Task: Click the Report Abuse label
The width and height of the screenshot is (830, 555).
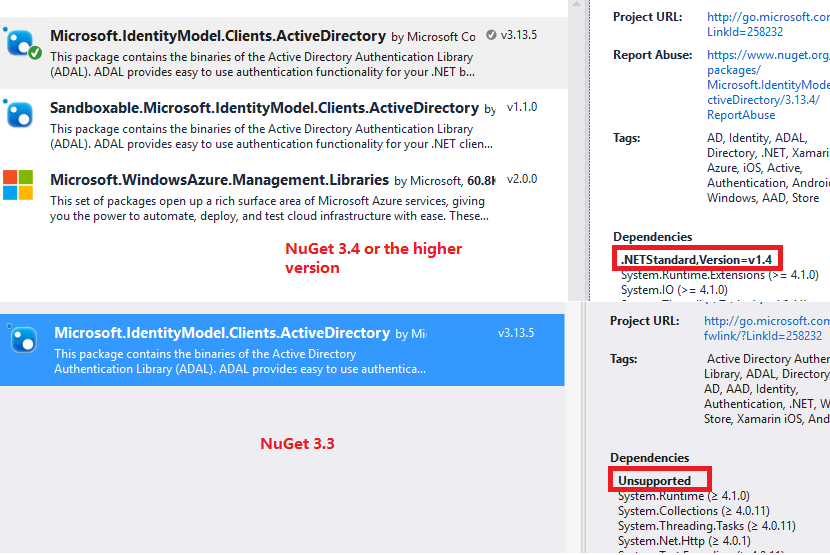Action: pyautogui.click(x=652, y=55)
